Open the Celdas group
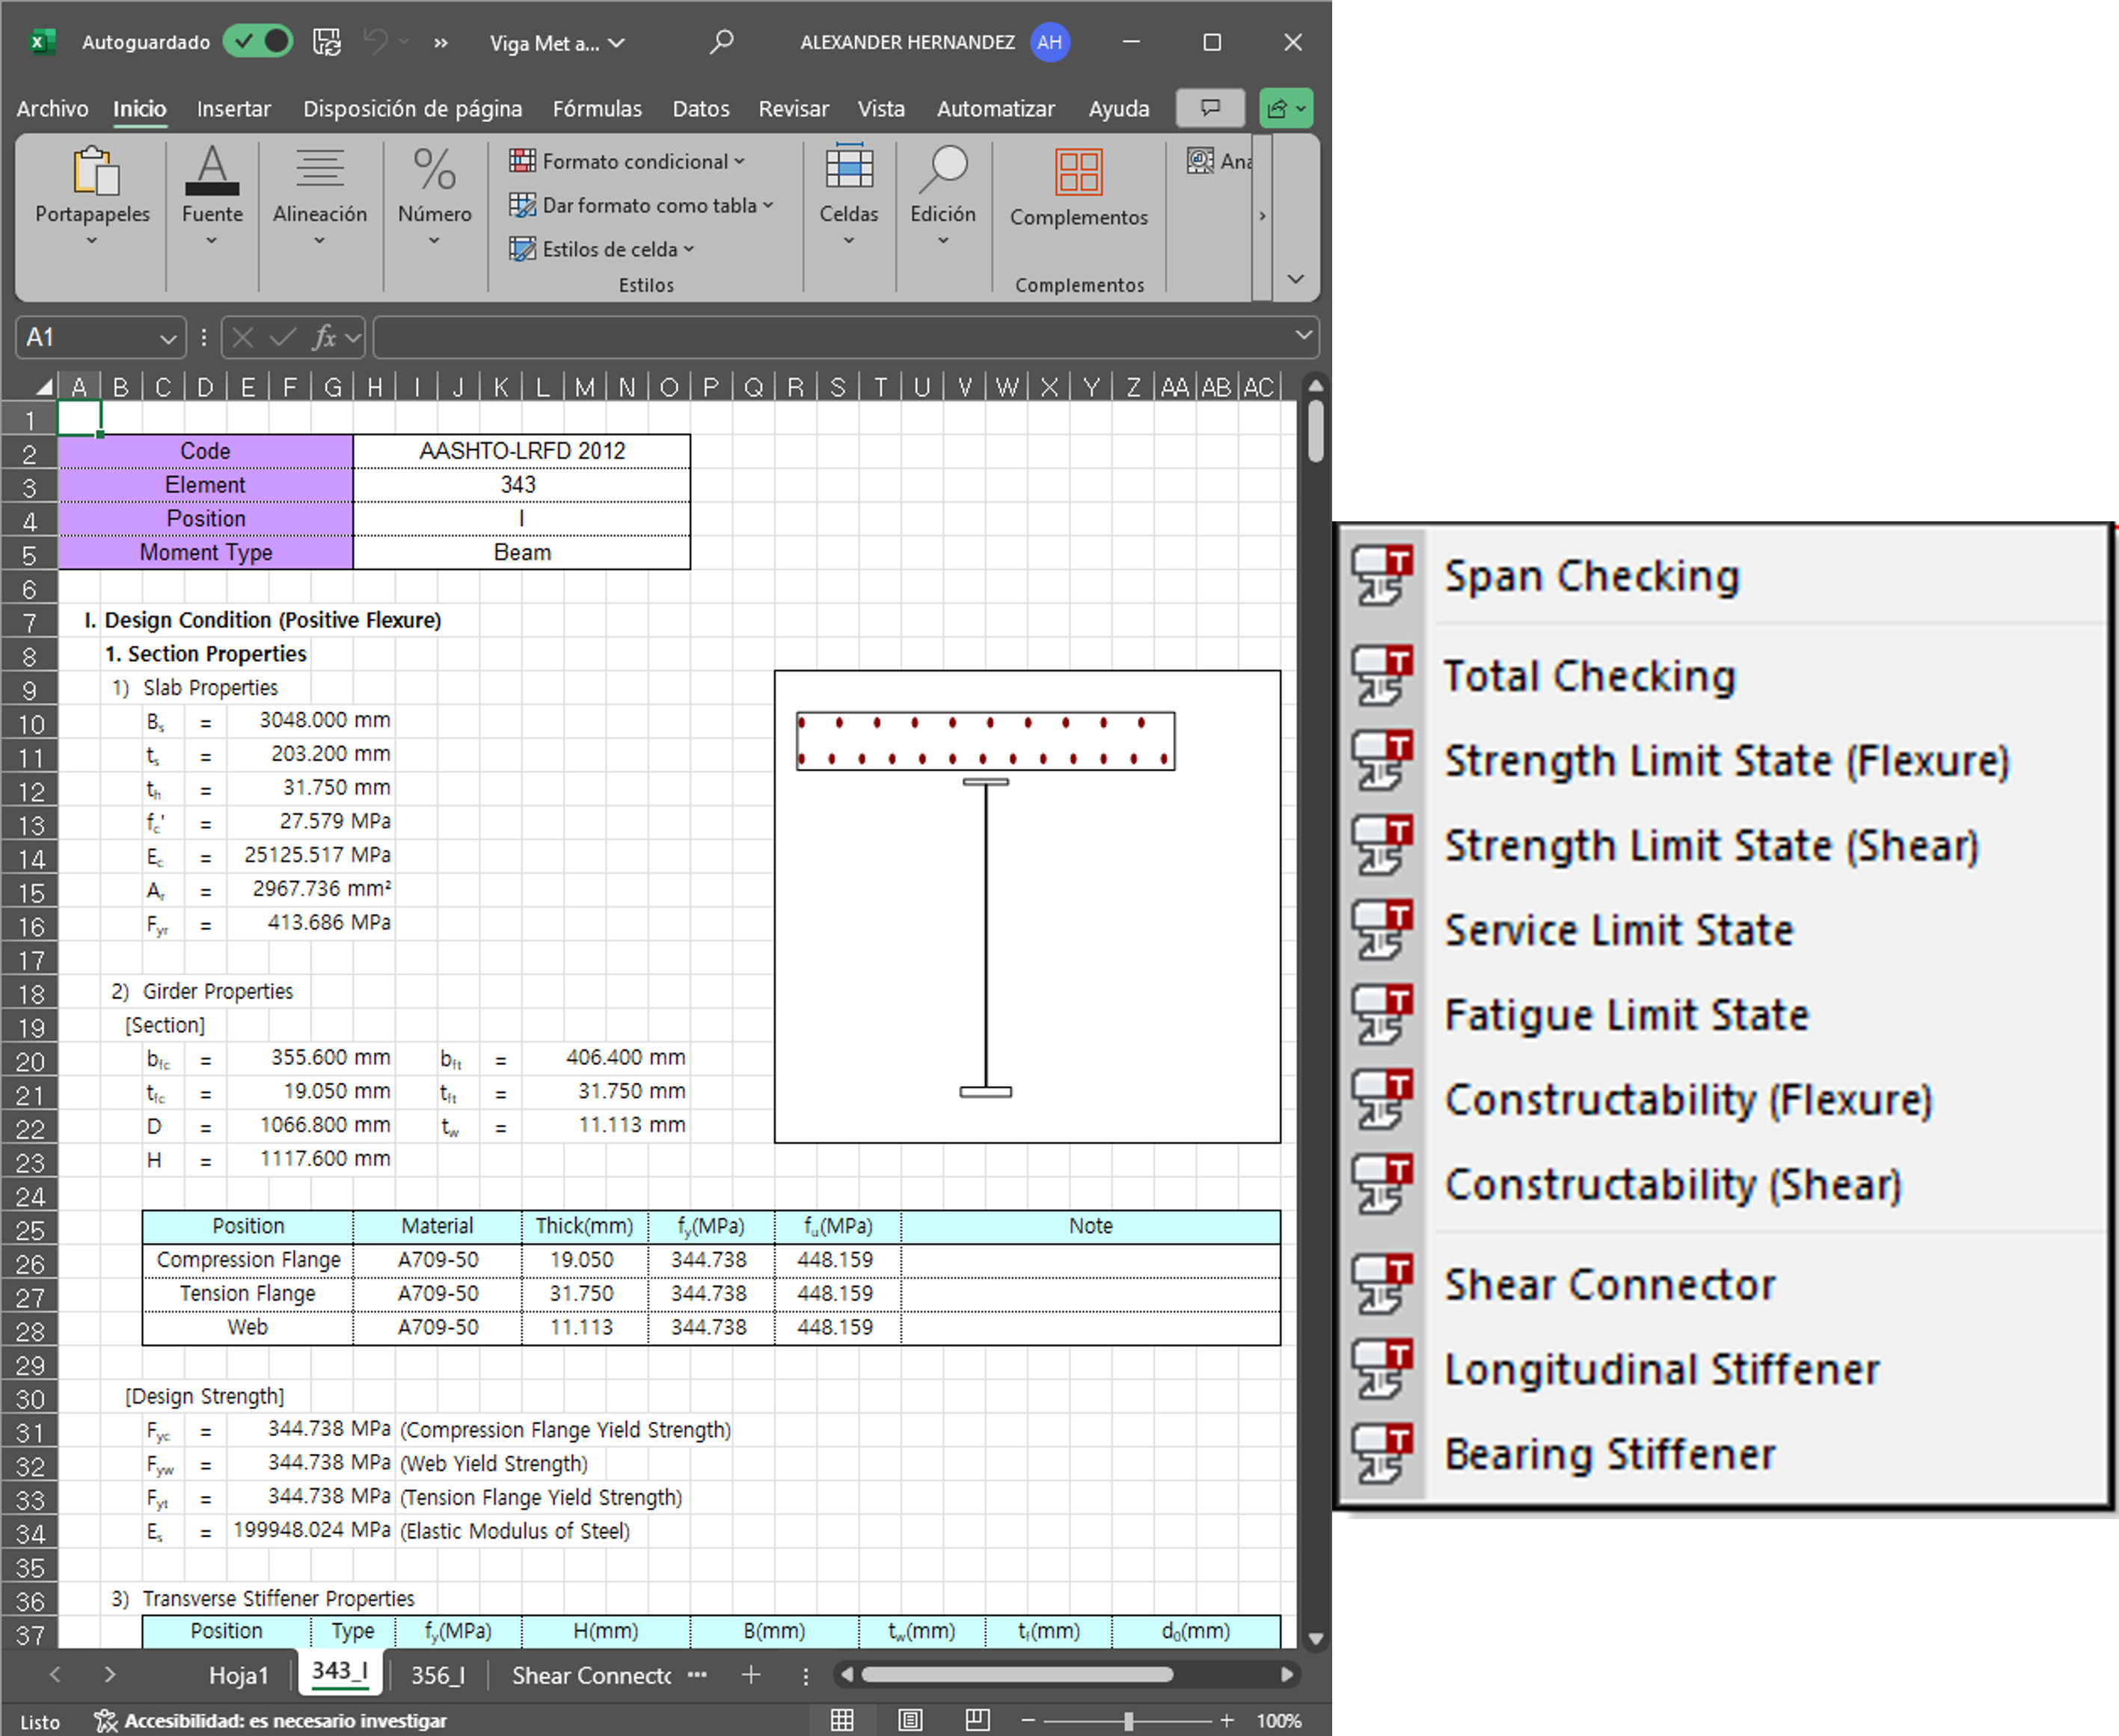This screenshot has height=1736, width=2119. (x=848, y=197)
